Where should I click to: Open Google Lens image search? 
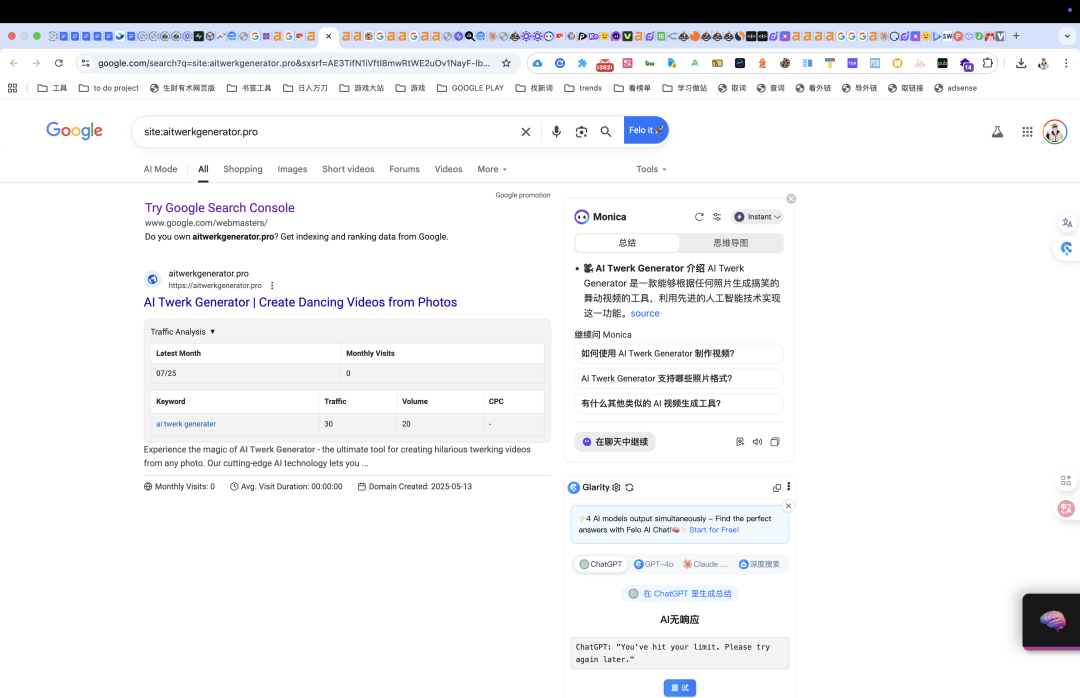coord(581,132)
